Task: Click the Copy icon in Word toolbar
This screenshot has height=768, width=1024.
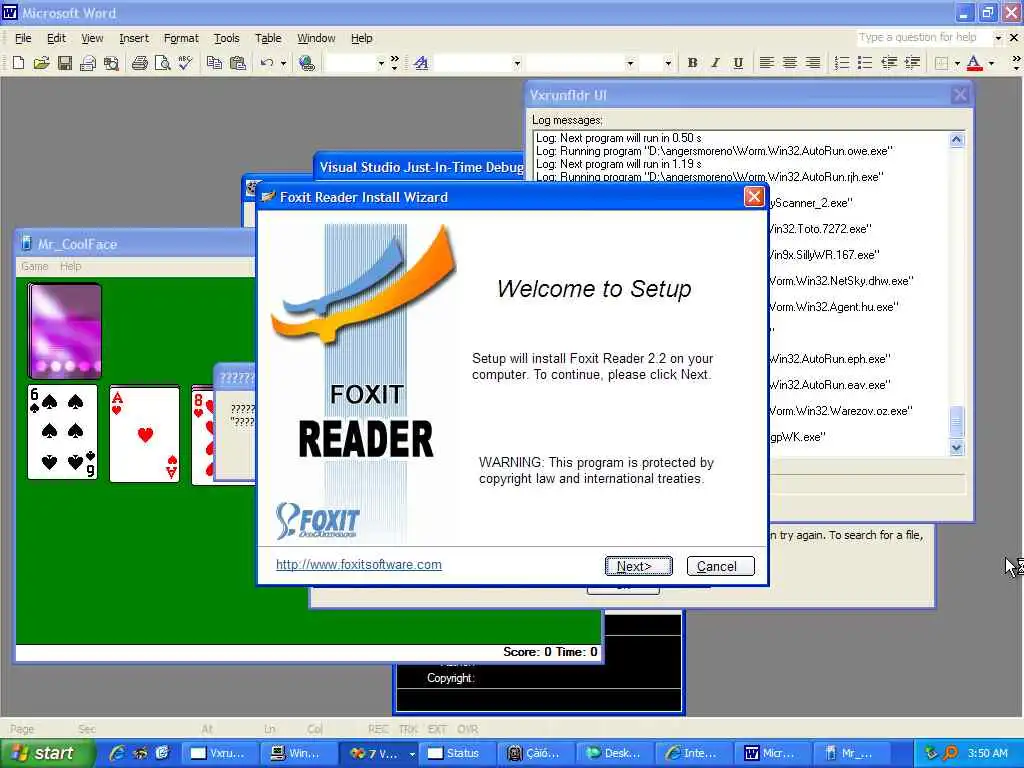Action: [x=214, y=63]
